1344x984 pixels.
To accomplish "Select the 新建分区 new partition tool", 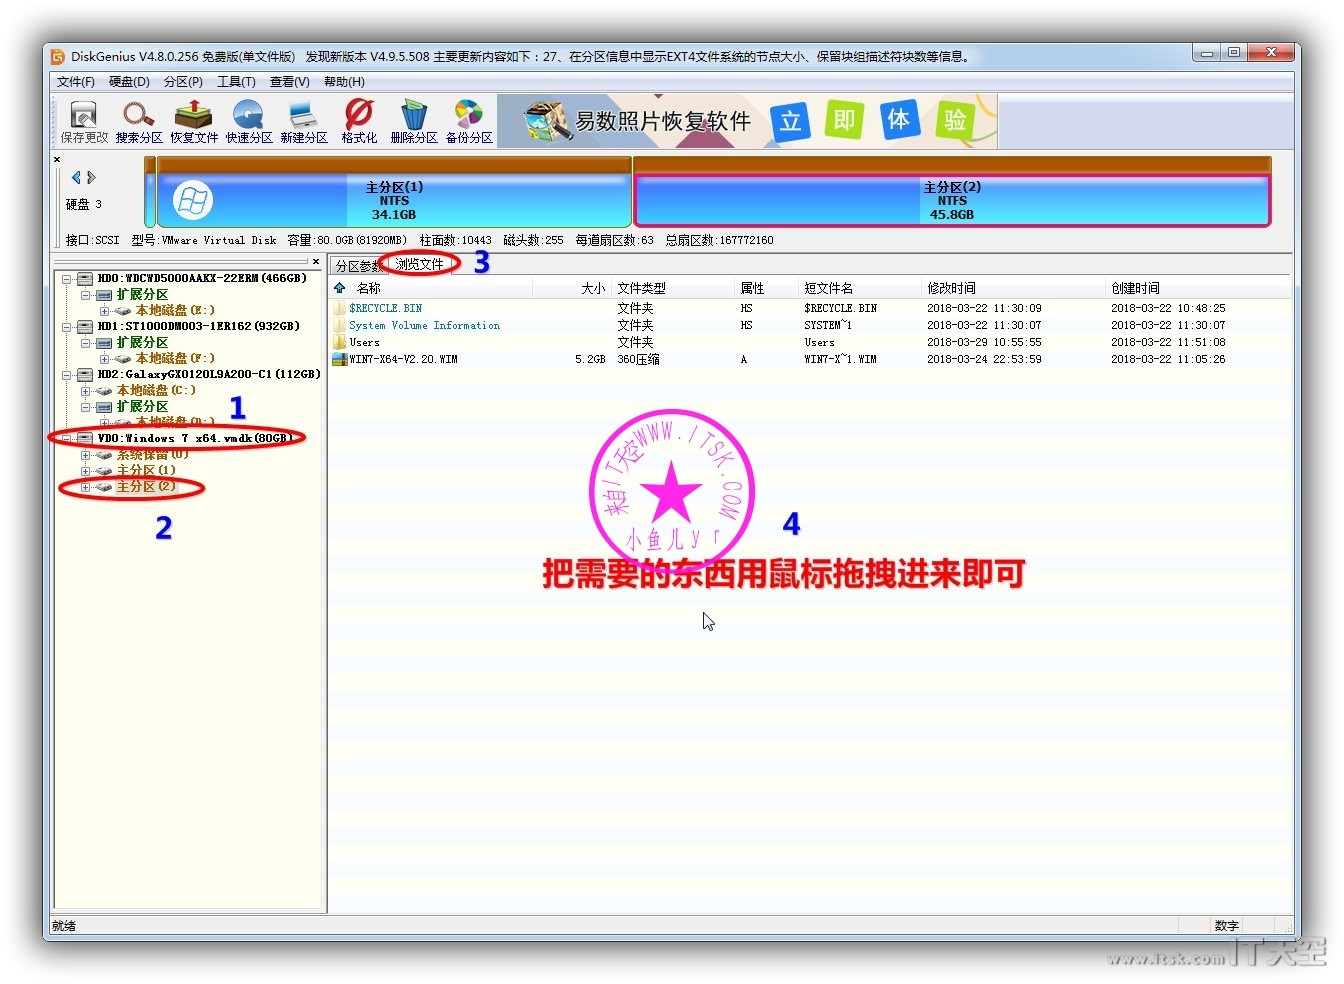I will click(304, 122).
